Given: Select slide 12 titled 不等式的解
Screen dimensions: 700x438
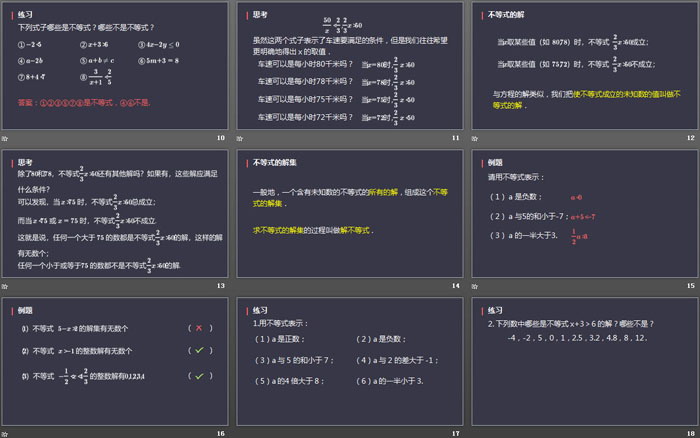Looking at the screenshot, I should click(584, 66).
